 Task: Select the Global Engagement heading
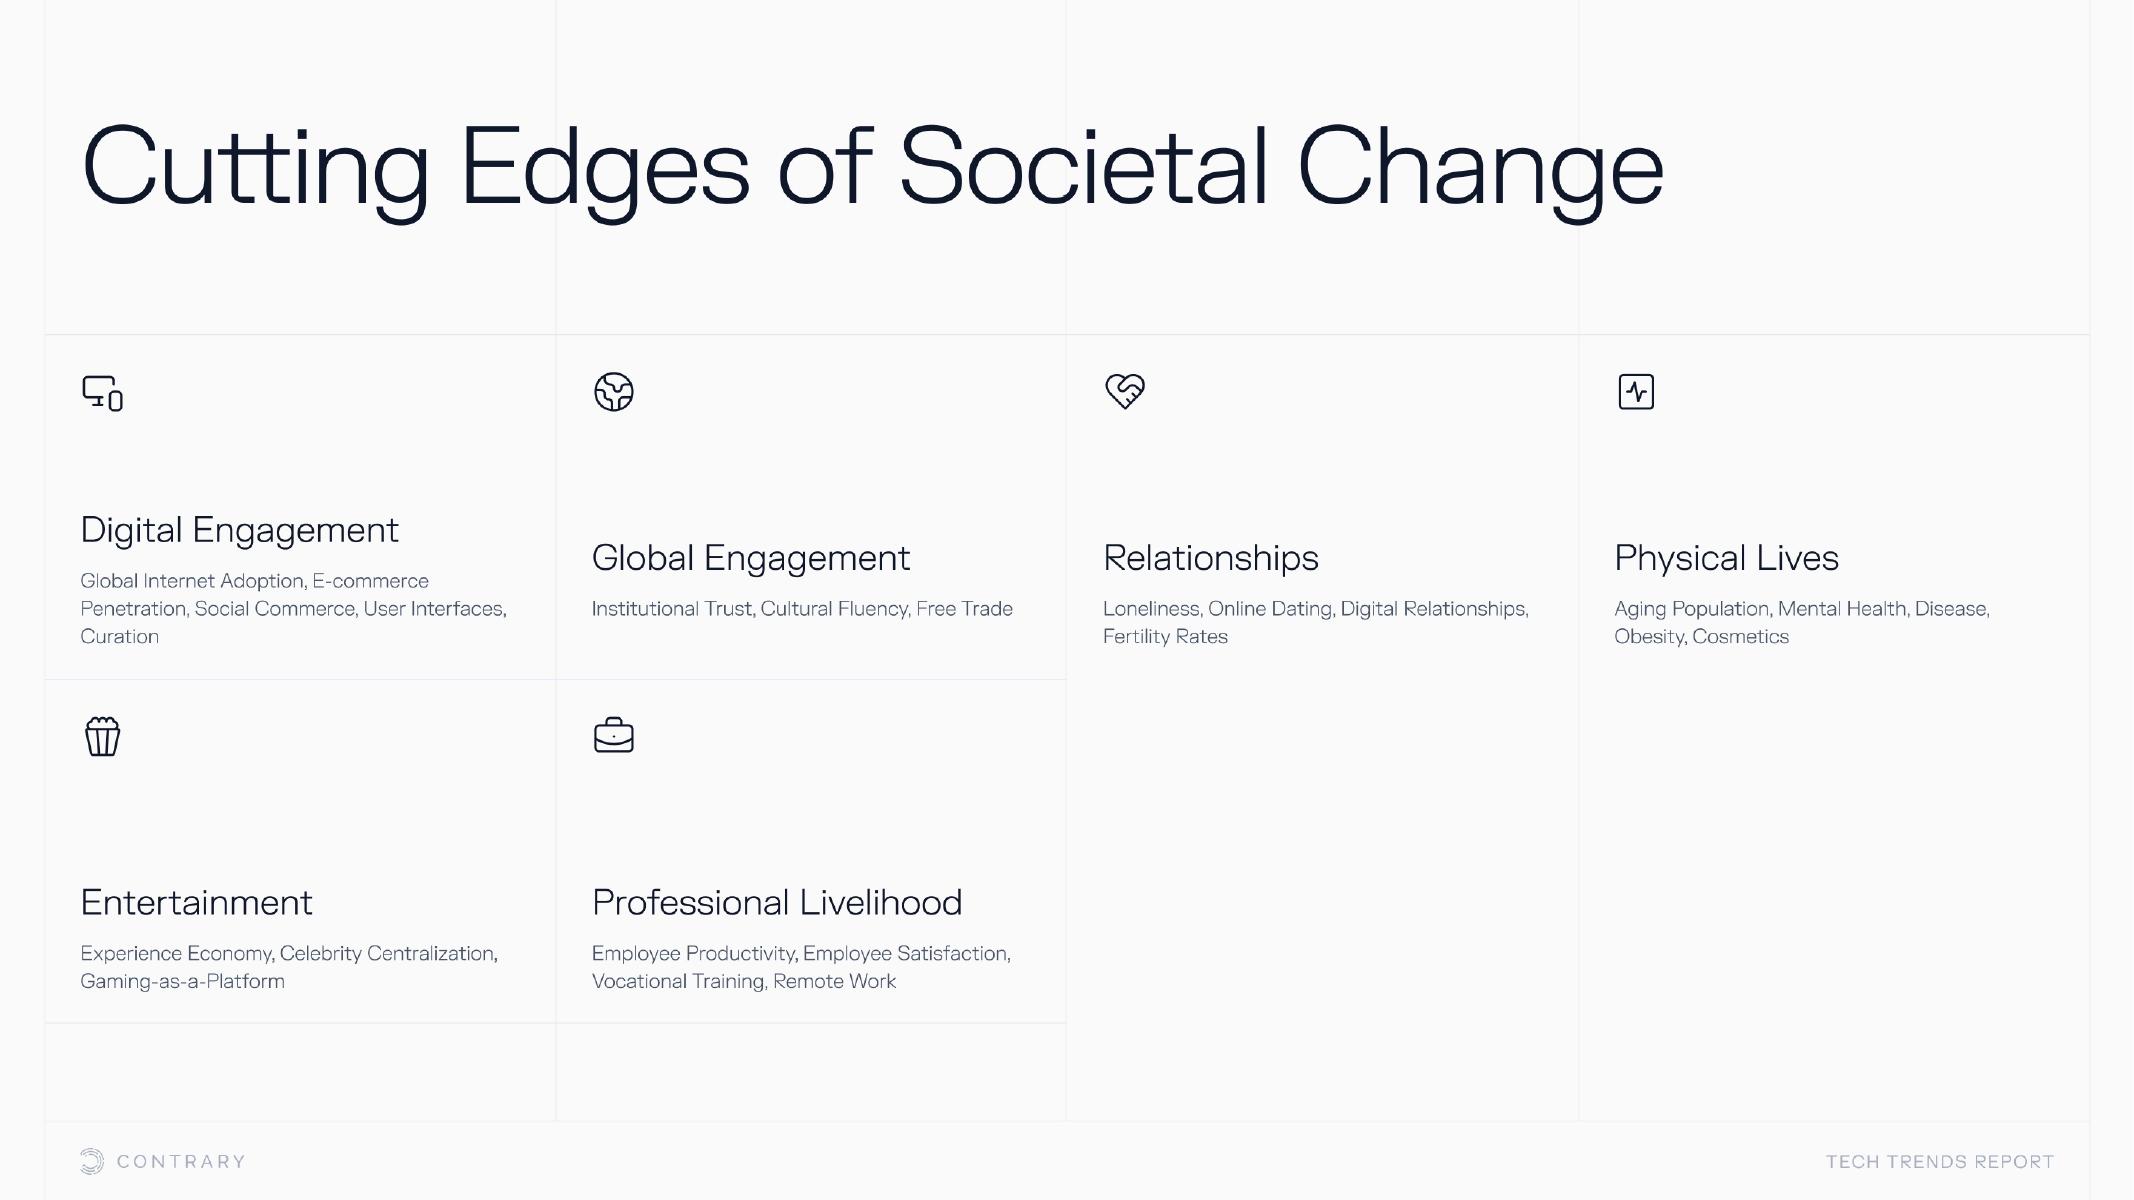750,558
